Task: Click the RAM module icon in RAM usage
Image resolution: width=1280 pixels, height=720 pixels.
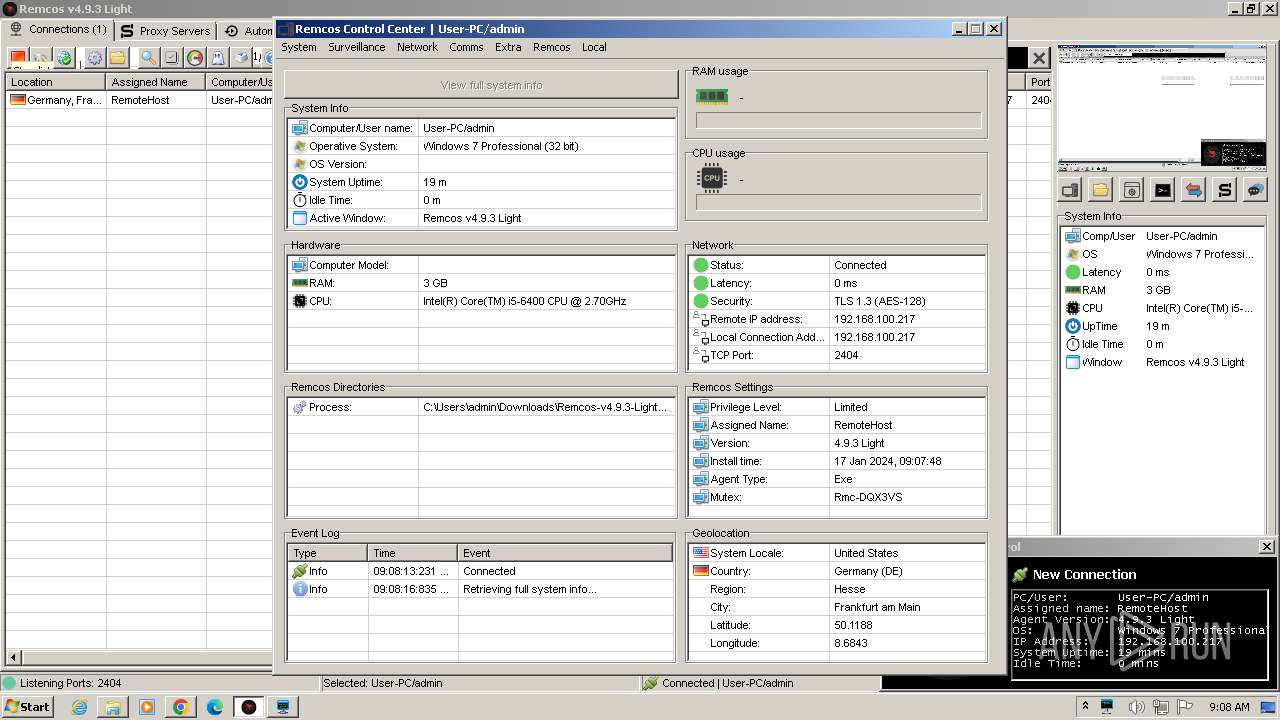Action: tap(712, 96)
